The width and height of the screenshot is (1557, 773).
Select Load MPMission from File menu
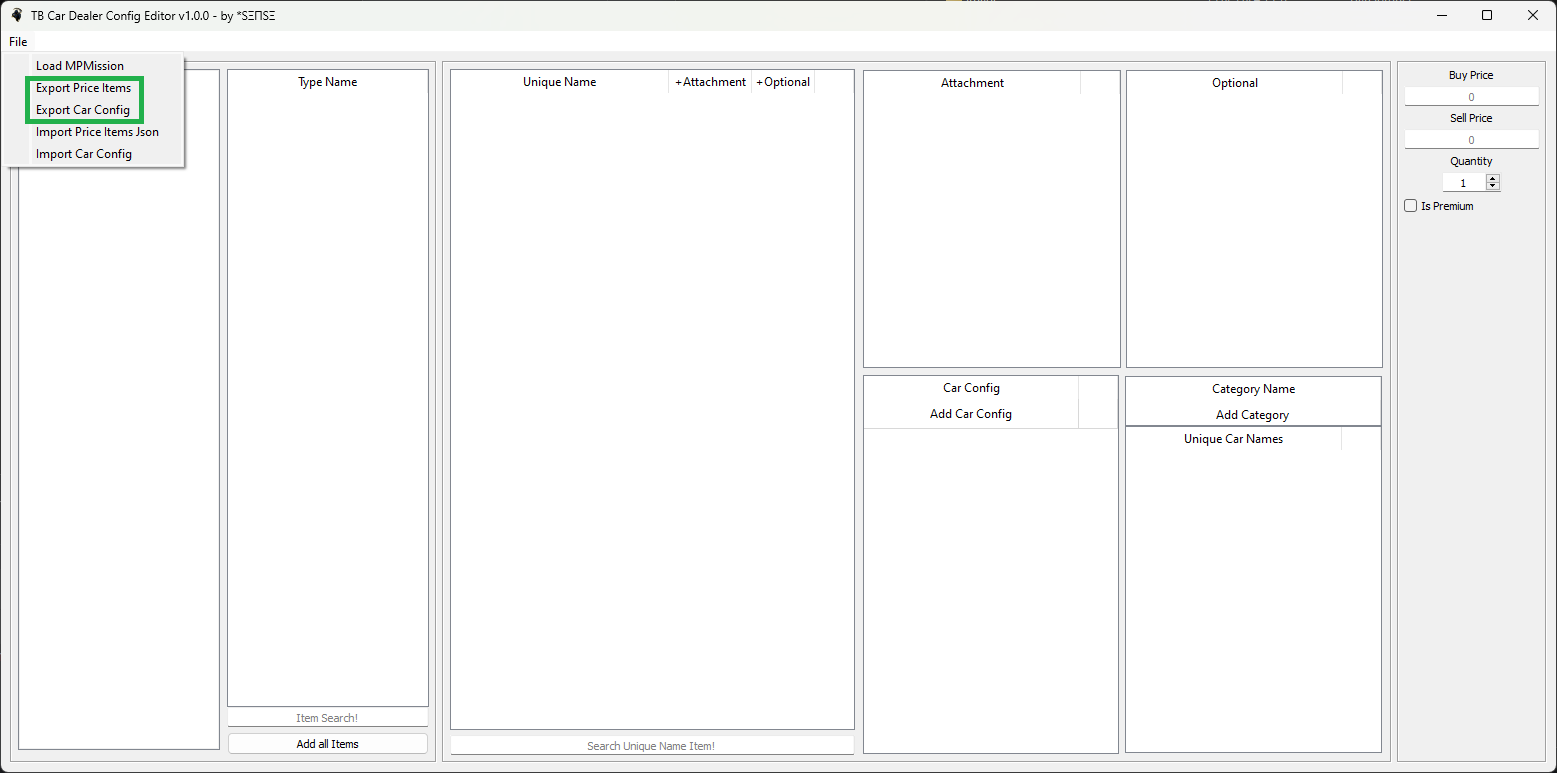(x=80, y=66)
